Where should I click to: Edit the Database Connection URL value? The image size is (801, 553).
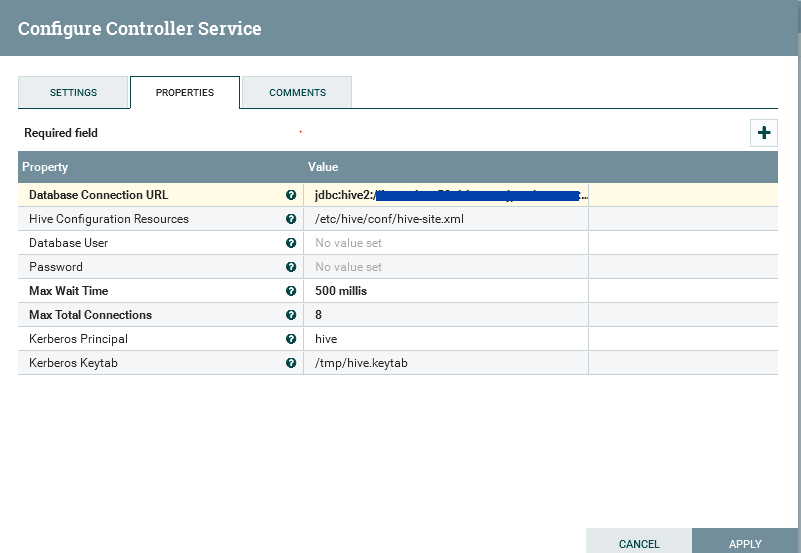(445, 195)
